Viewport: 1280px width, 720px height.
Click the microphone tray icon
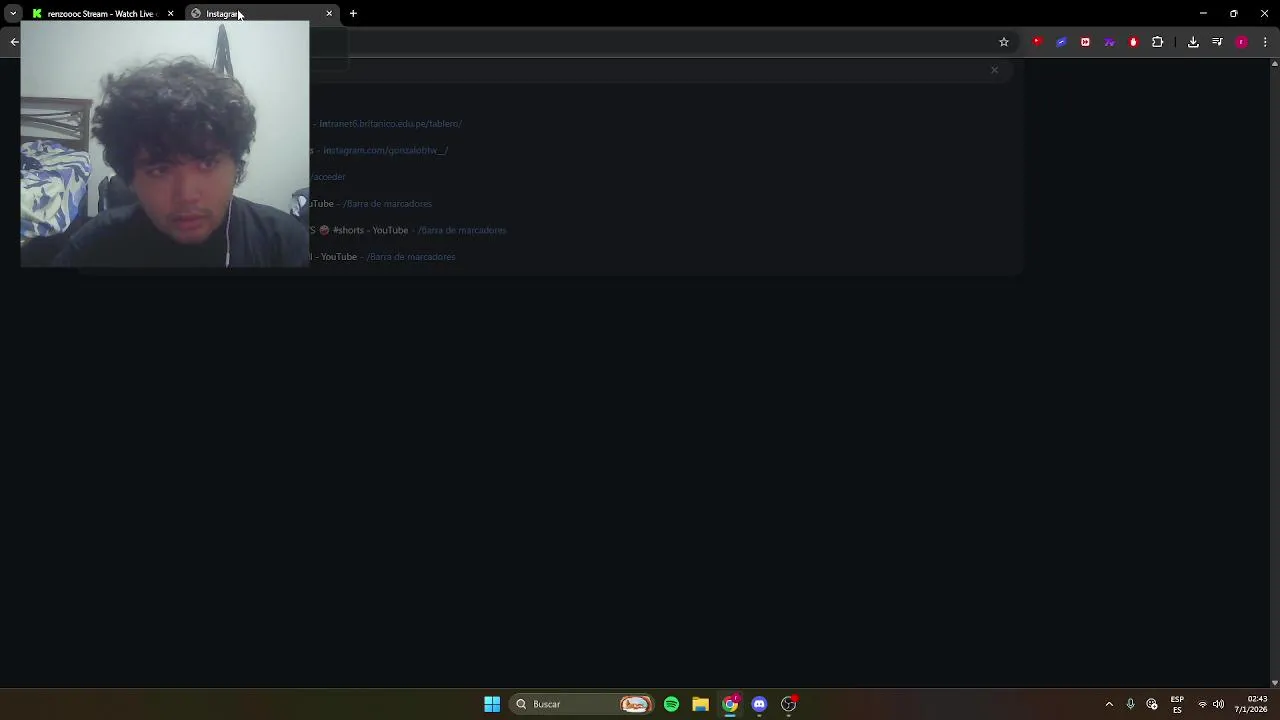(x=1131, y=704)
